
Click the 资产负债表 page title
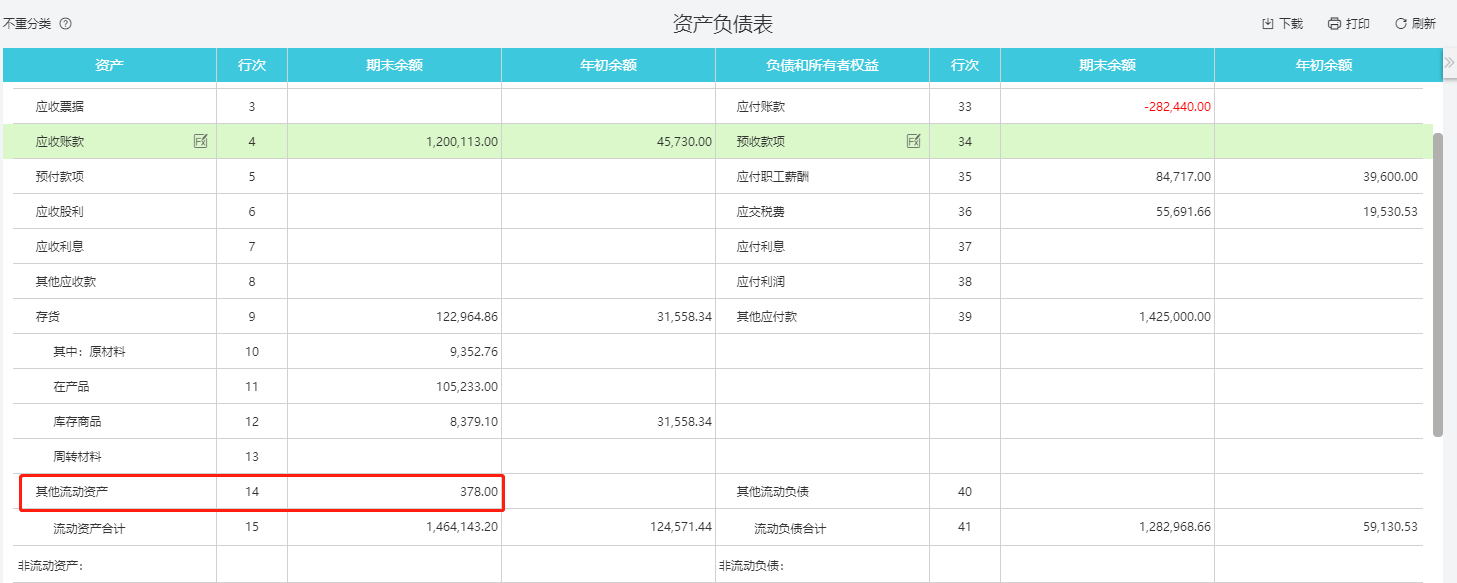[723, 24]
